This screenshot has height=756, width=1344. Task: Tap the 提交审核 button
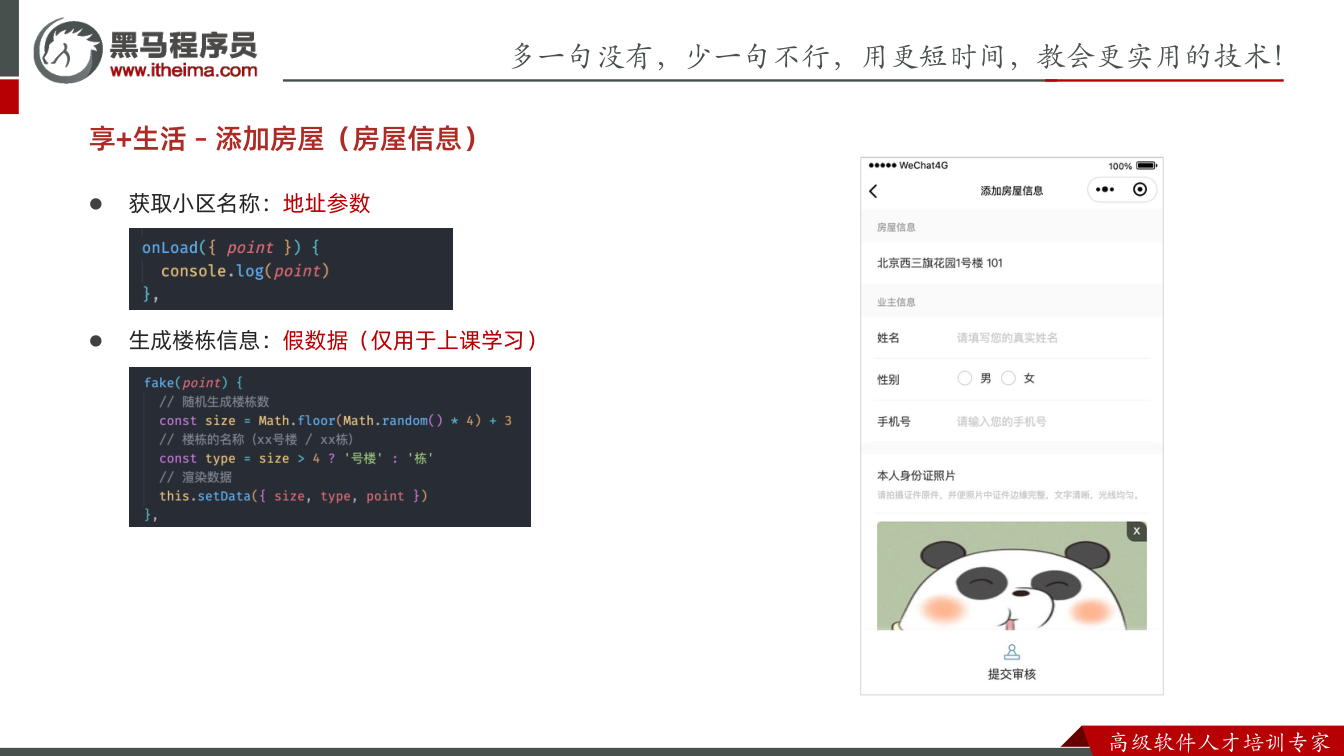[x=1012, y=674]
